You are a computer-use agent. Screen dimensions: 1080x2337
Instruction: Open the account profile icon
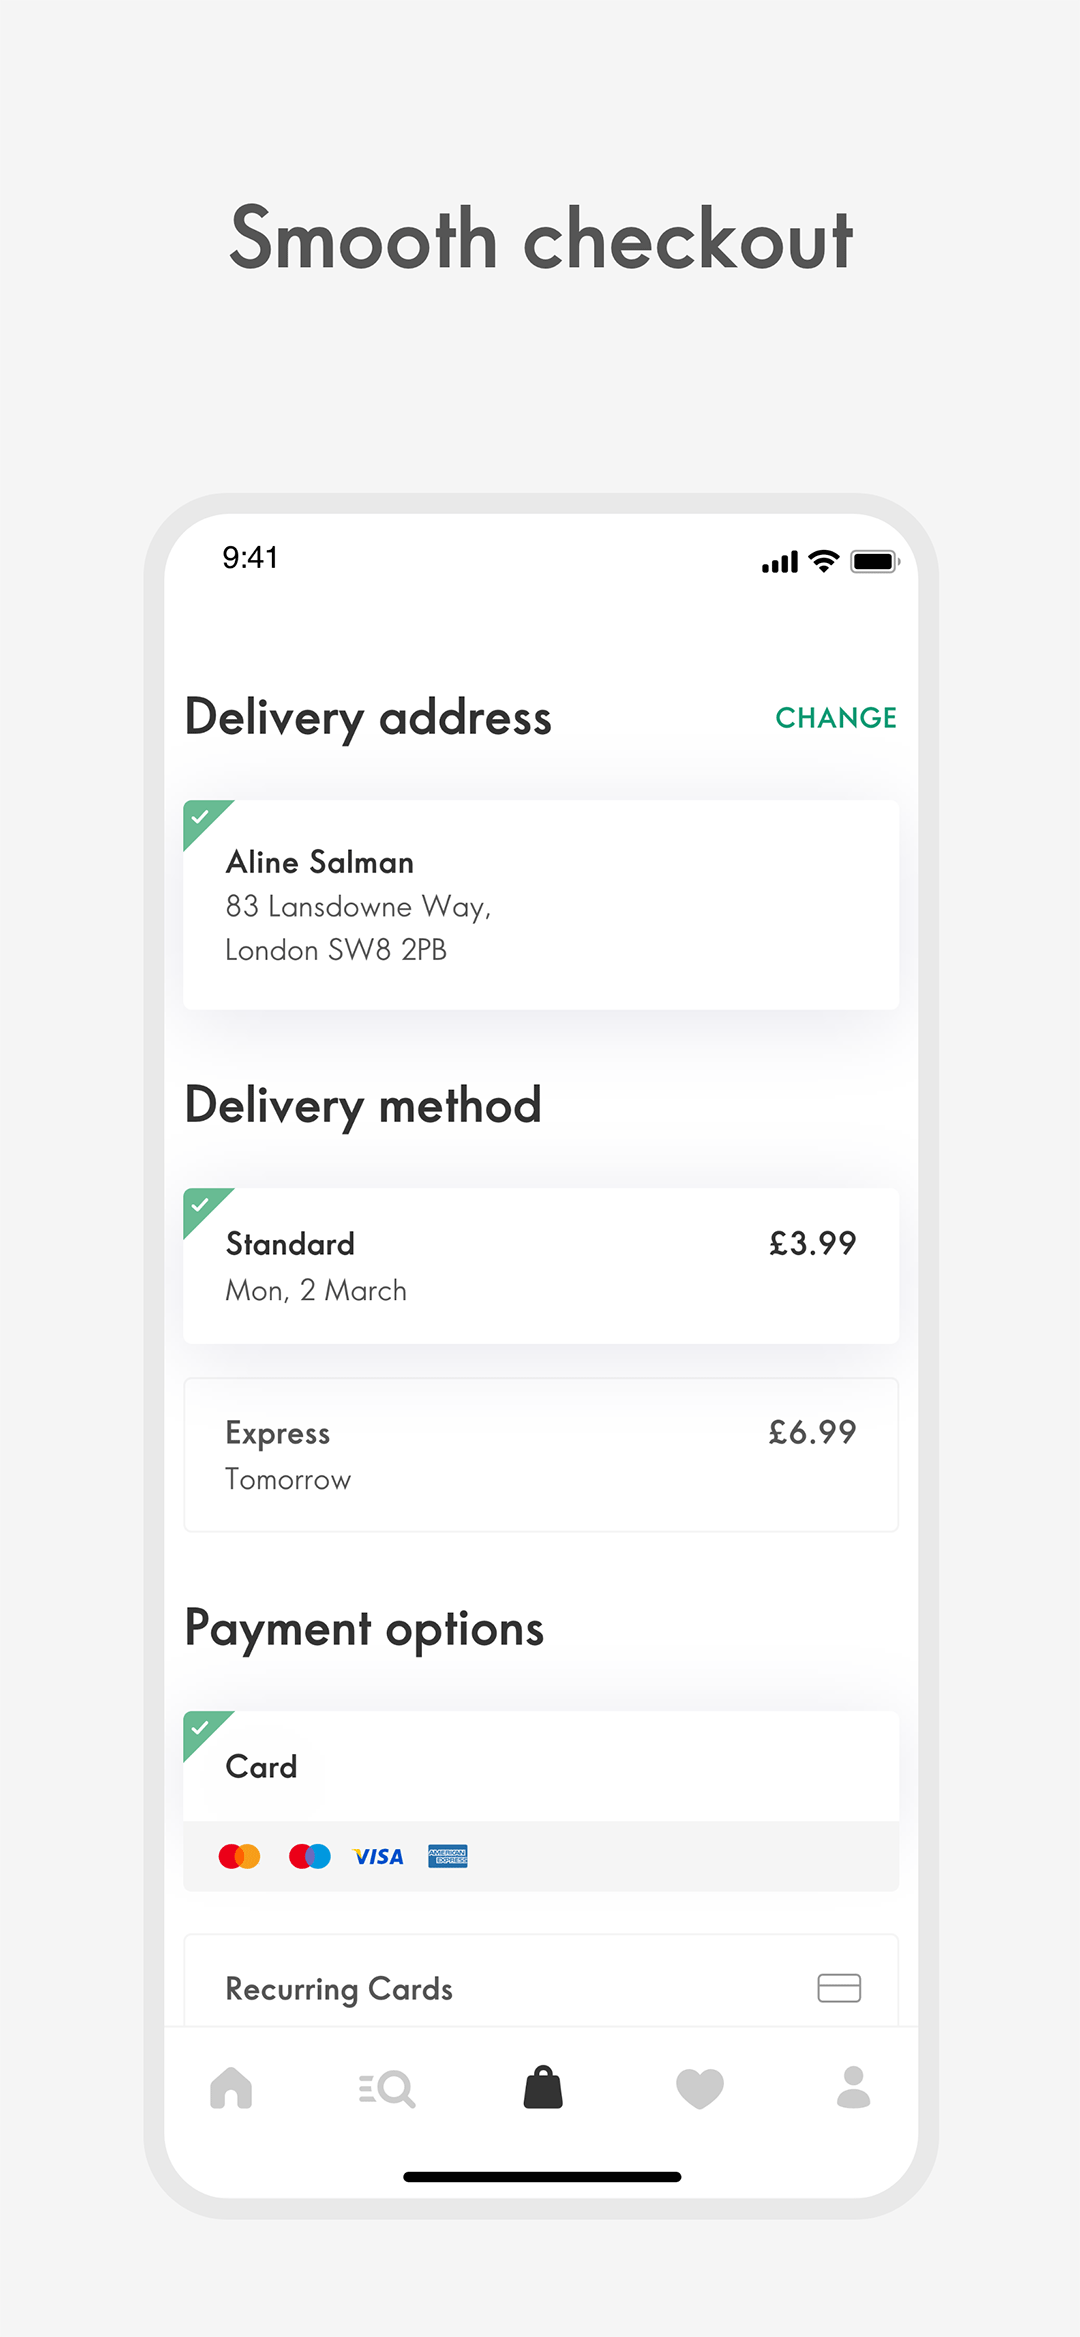point(854,2087)
